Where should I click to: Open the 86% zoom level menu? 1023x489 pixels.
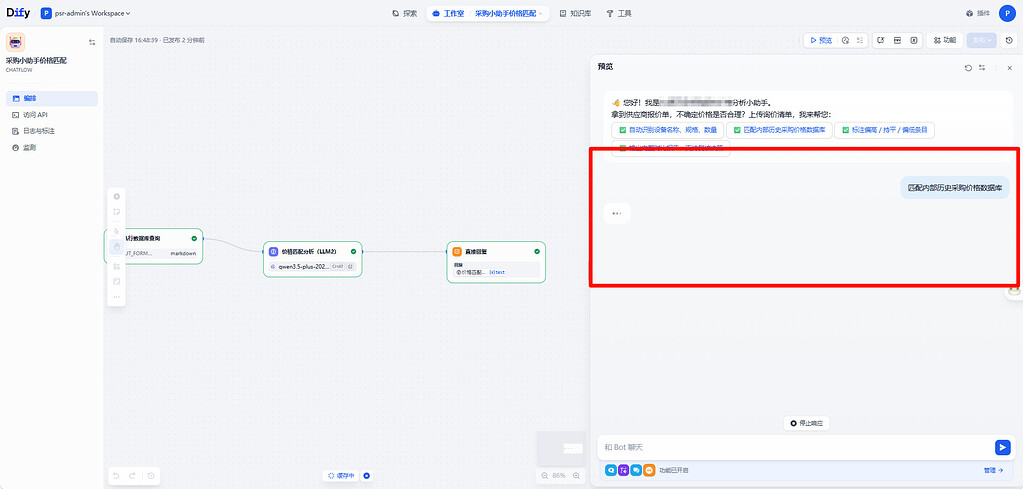click(x=559, y=476)
